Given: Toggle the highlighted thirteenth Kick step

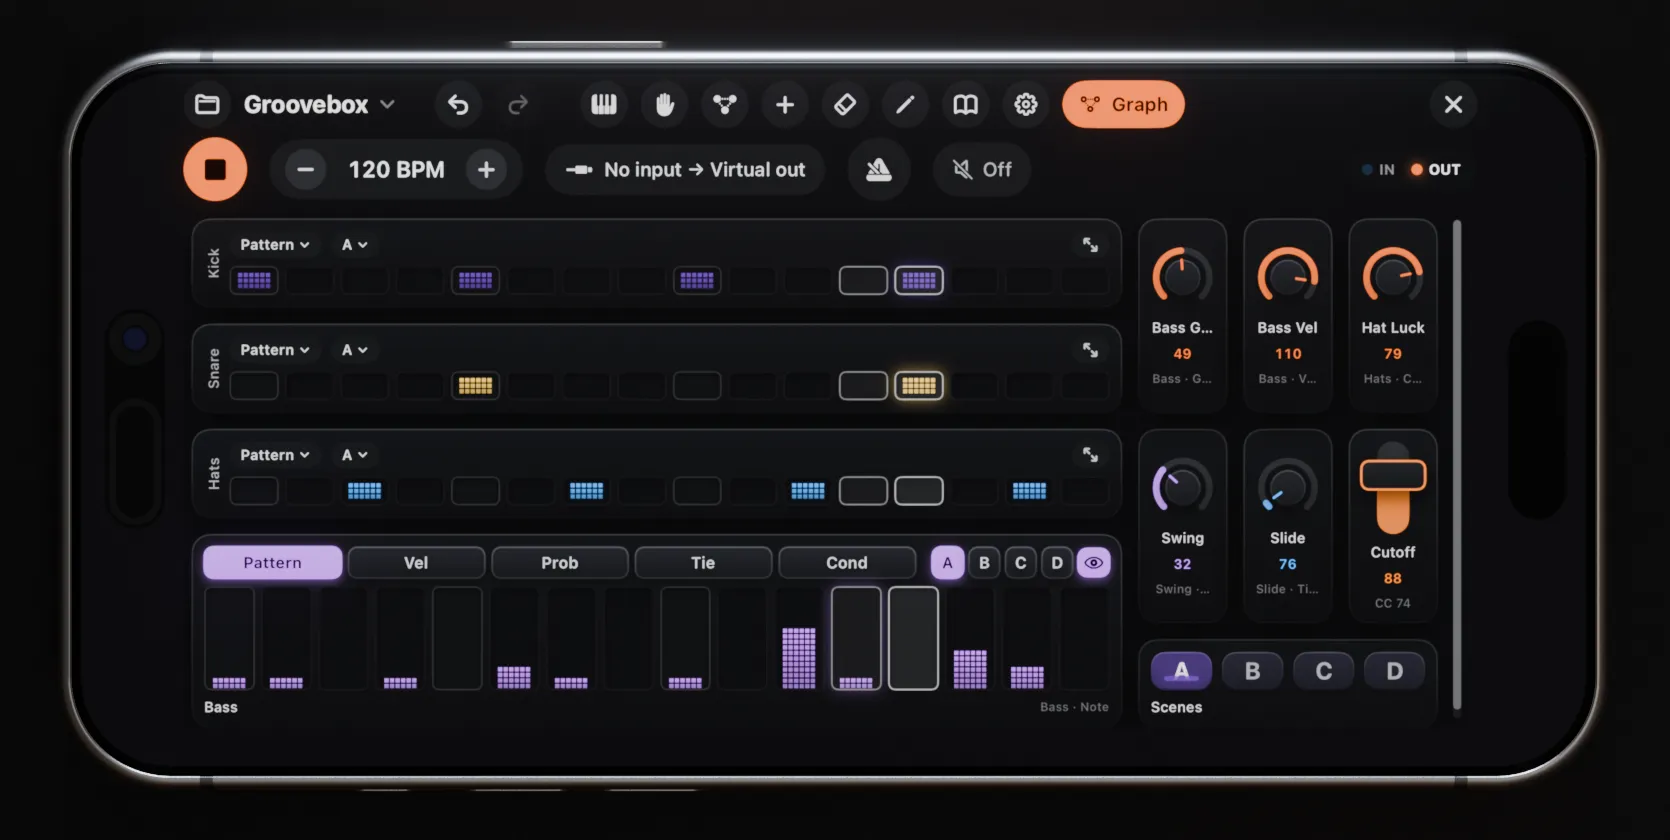Looking at the screenshot, I should coord(919,281).
